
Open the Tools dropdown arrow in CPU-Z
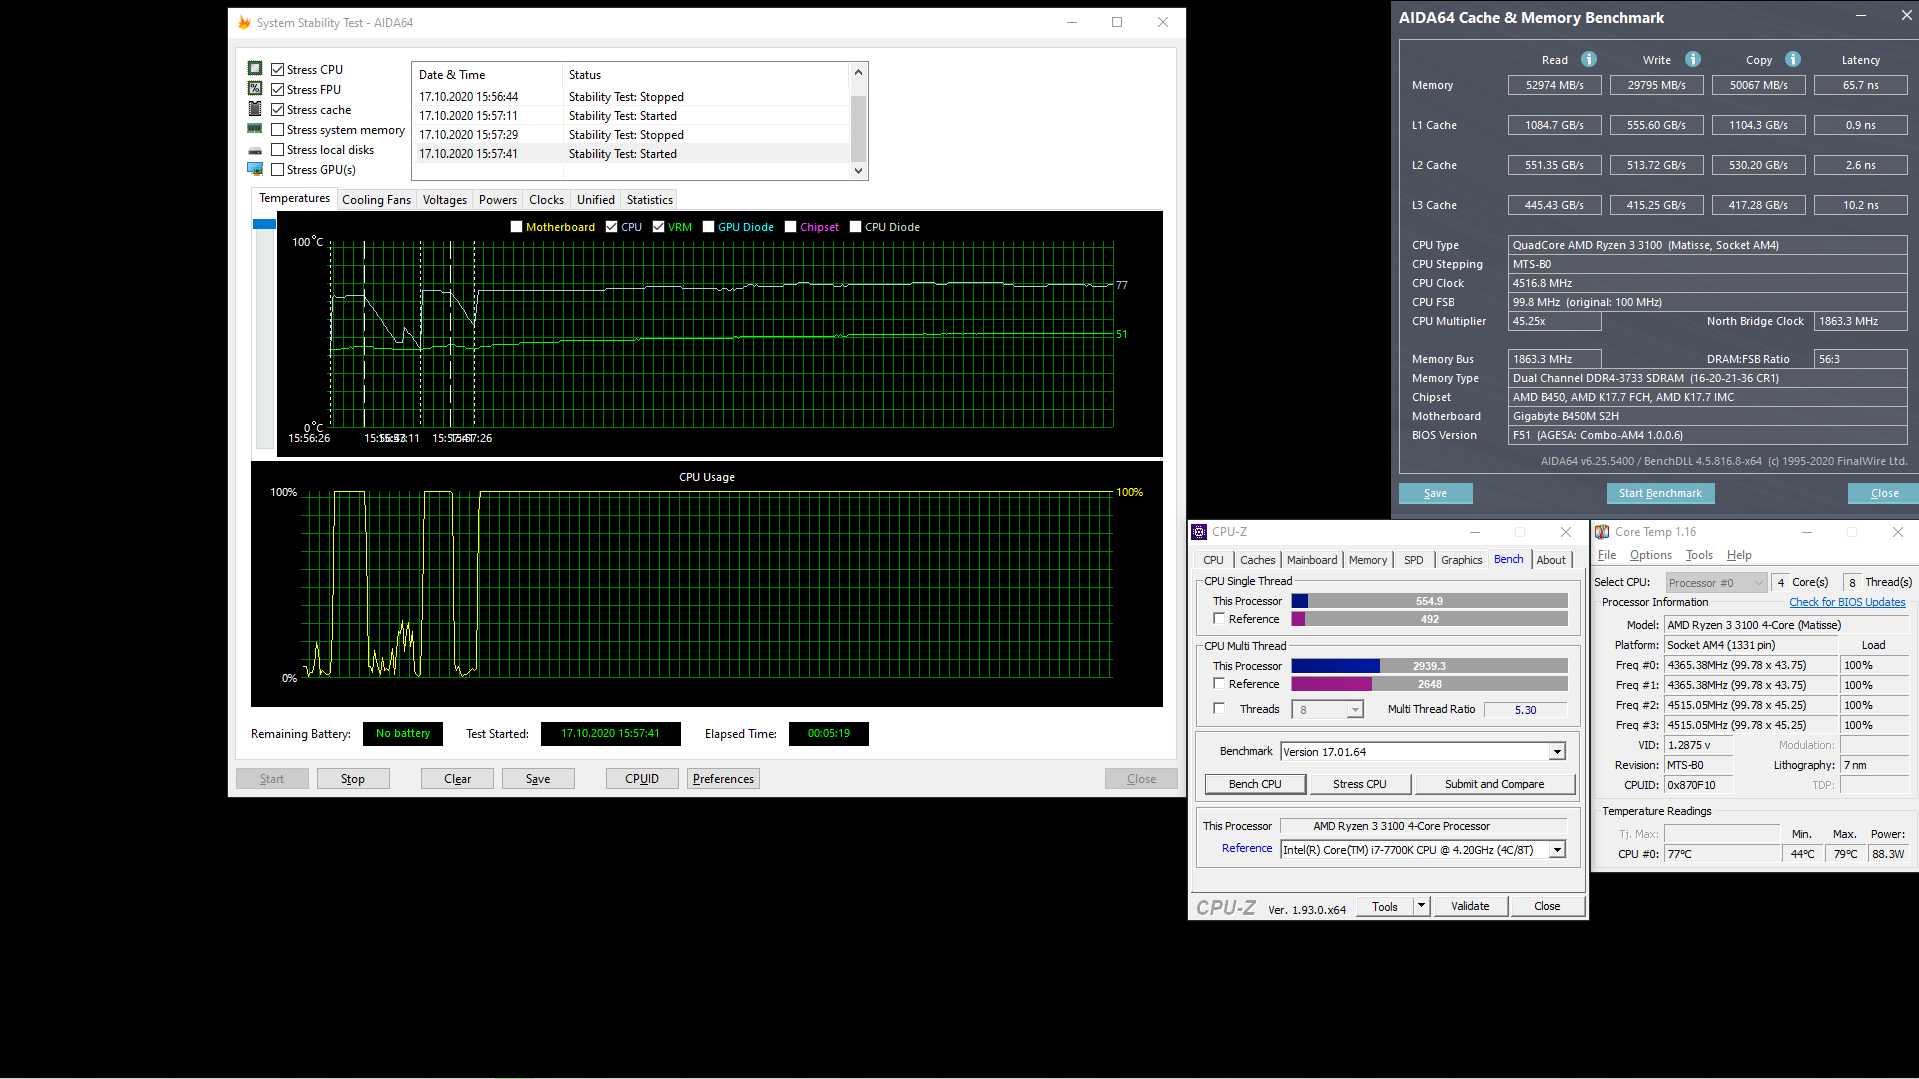(x=1421, y=906)
